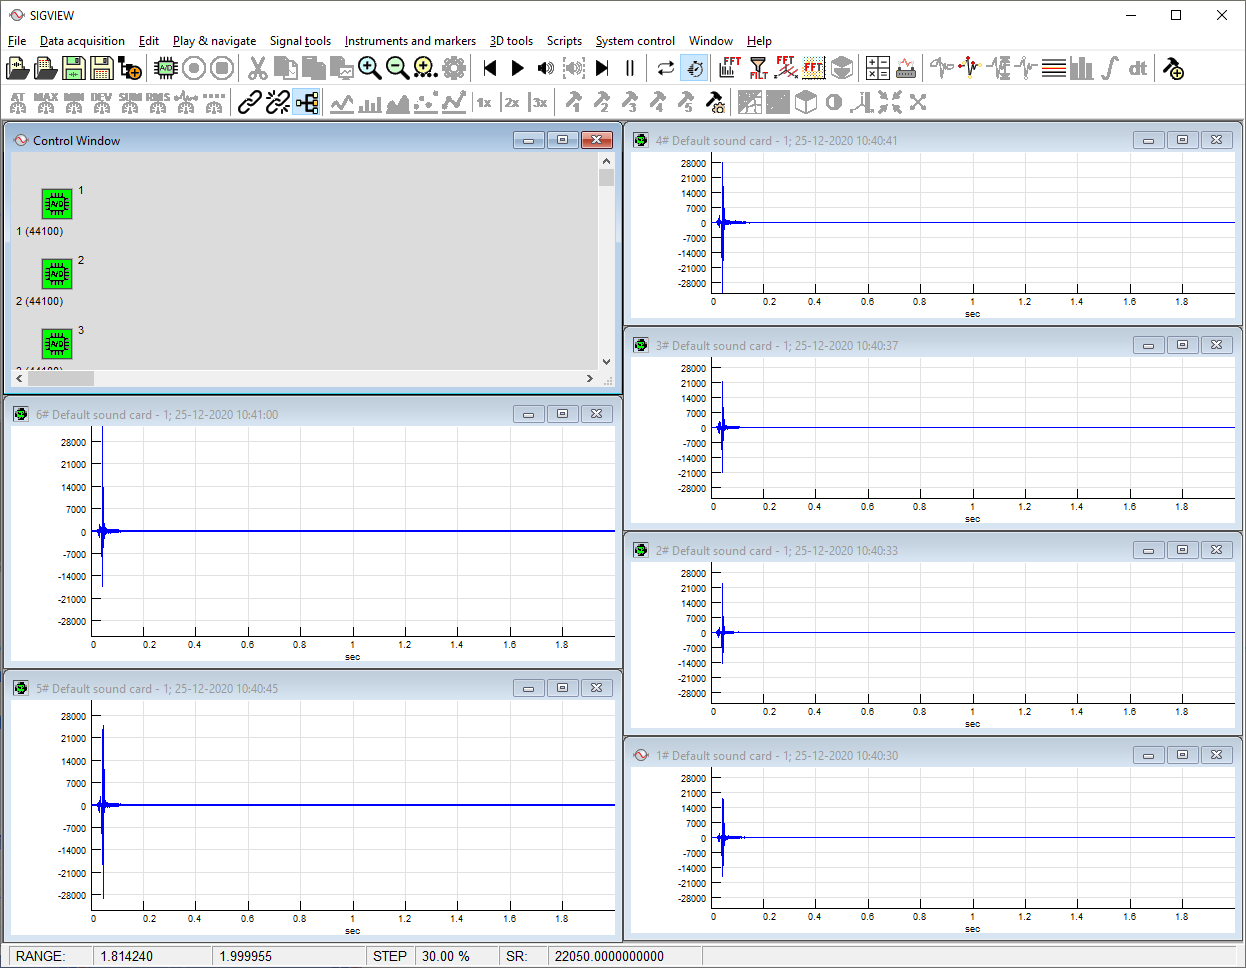Open the Instruments and markers menu

point(410,41)
